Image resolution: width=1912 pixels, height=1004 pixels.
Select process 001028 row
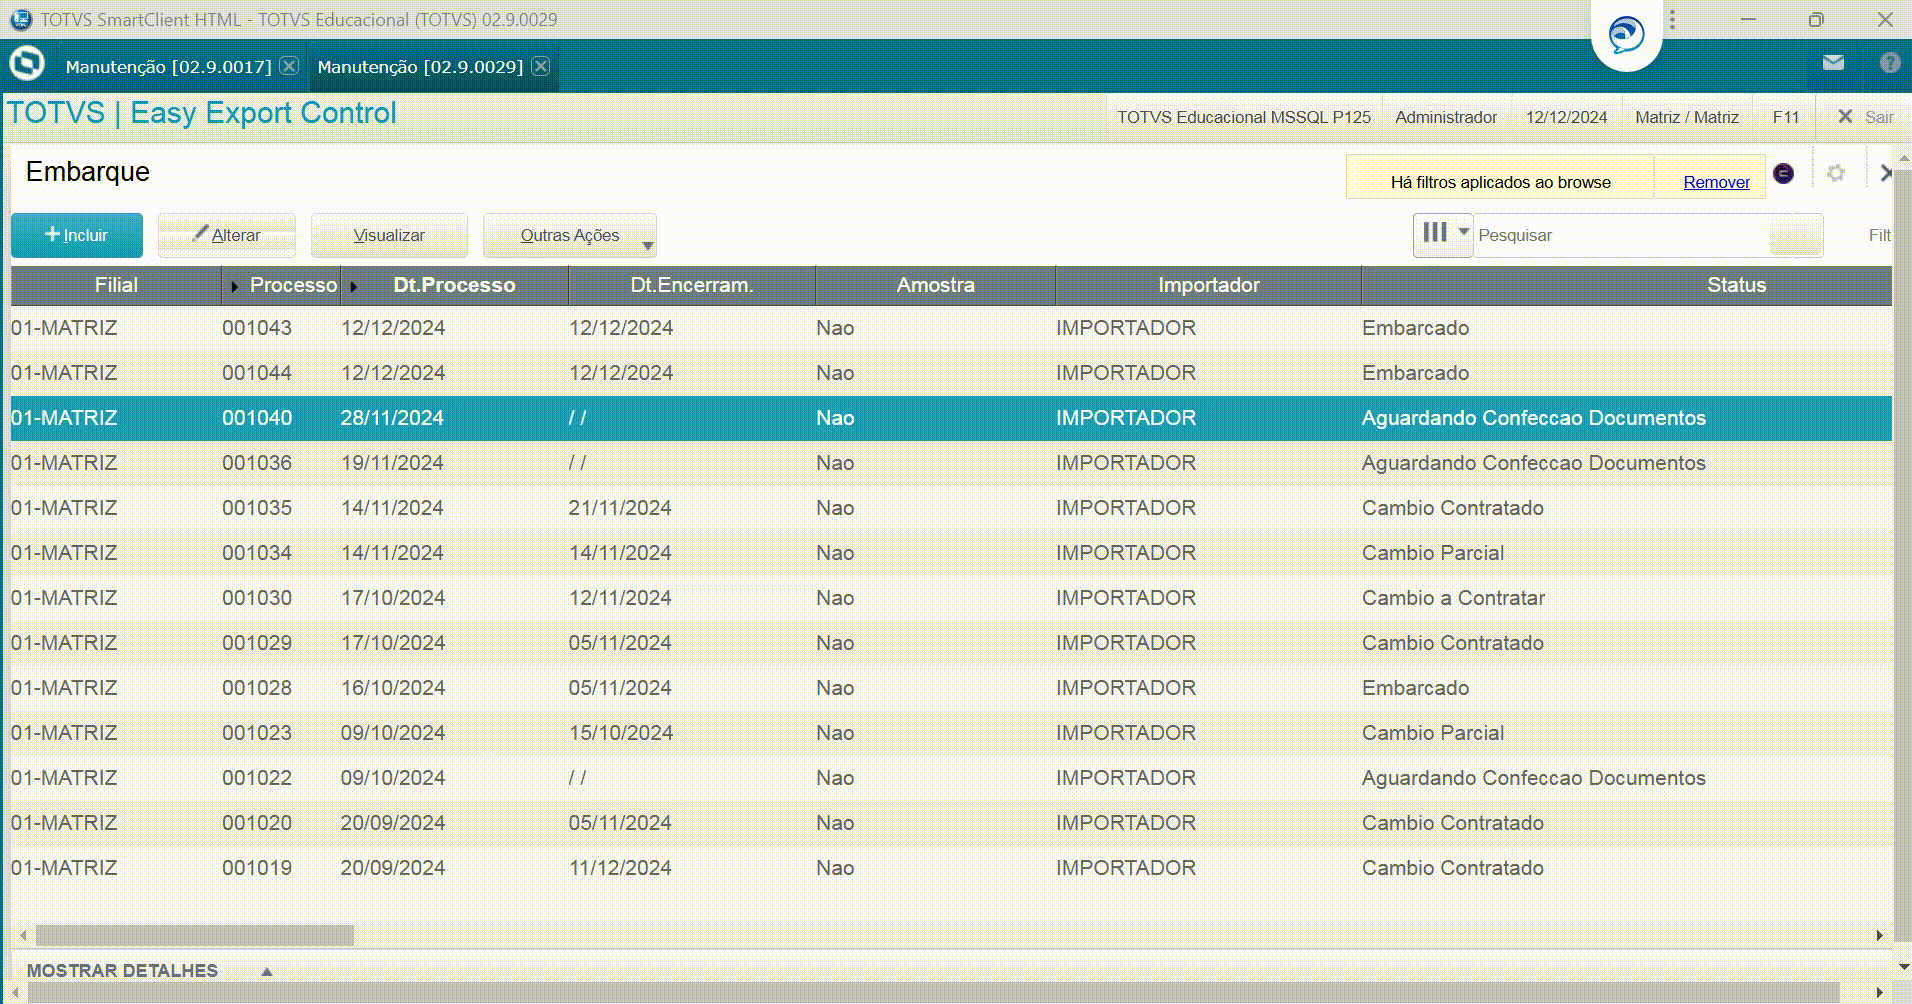point(951,688)
